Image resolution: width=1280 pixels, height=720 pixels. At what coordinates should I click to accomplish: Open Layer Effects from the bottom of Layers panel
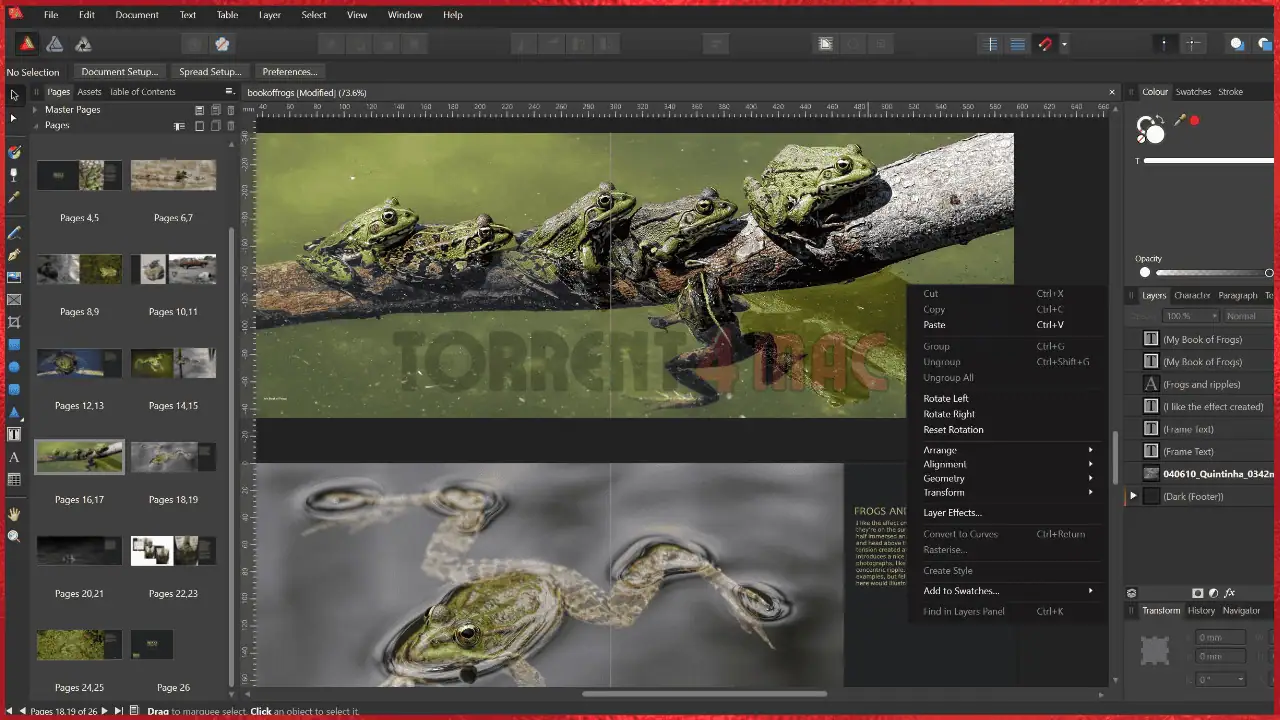click(x=1229, y=592)
